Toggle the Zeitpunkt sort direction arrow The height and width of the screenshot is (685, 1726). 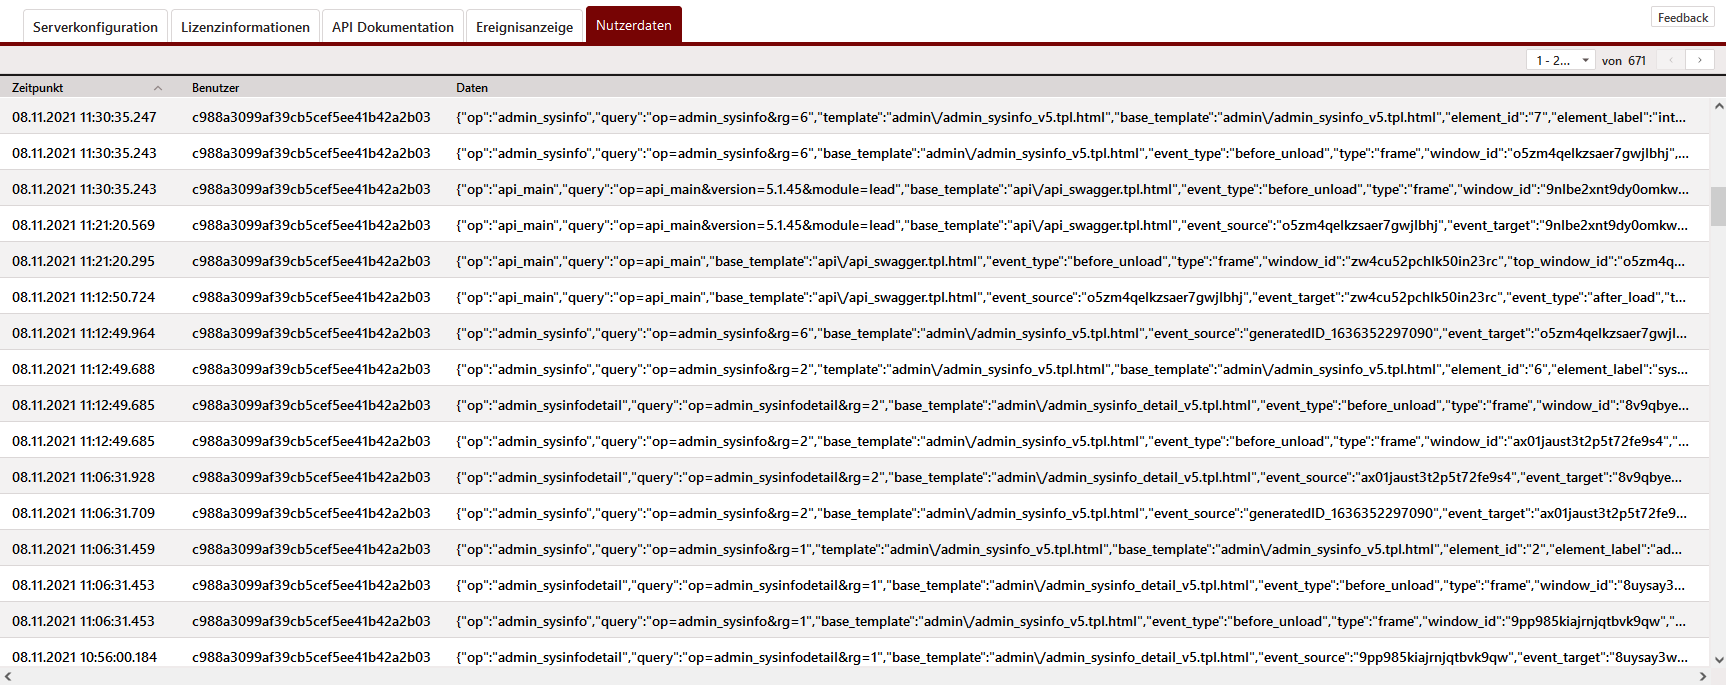click(x=158, y=88)
